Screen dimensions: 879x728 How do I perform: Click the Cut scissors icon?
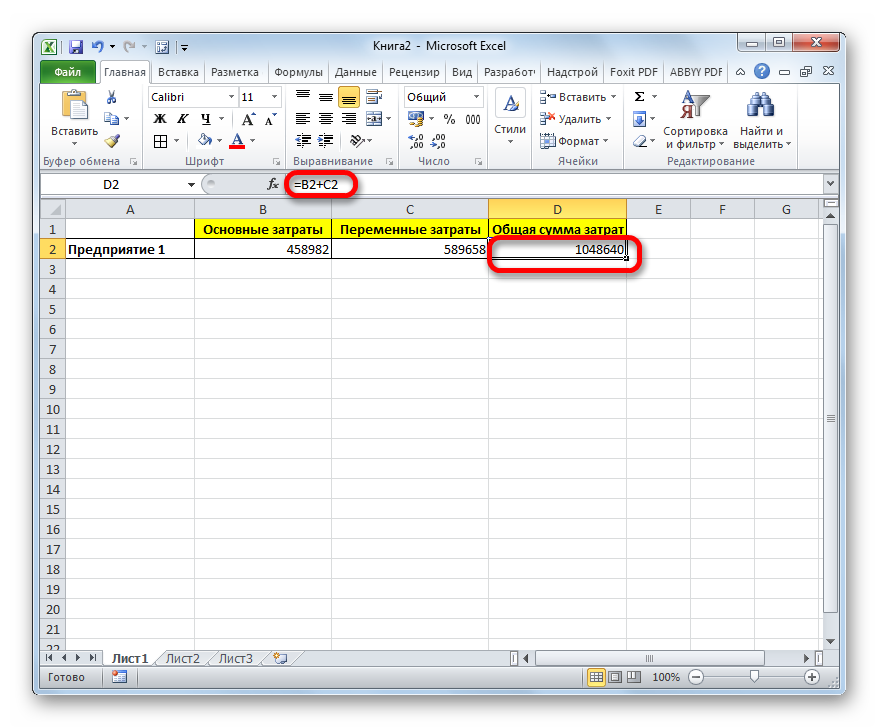112,98
